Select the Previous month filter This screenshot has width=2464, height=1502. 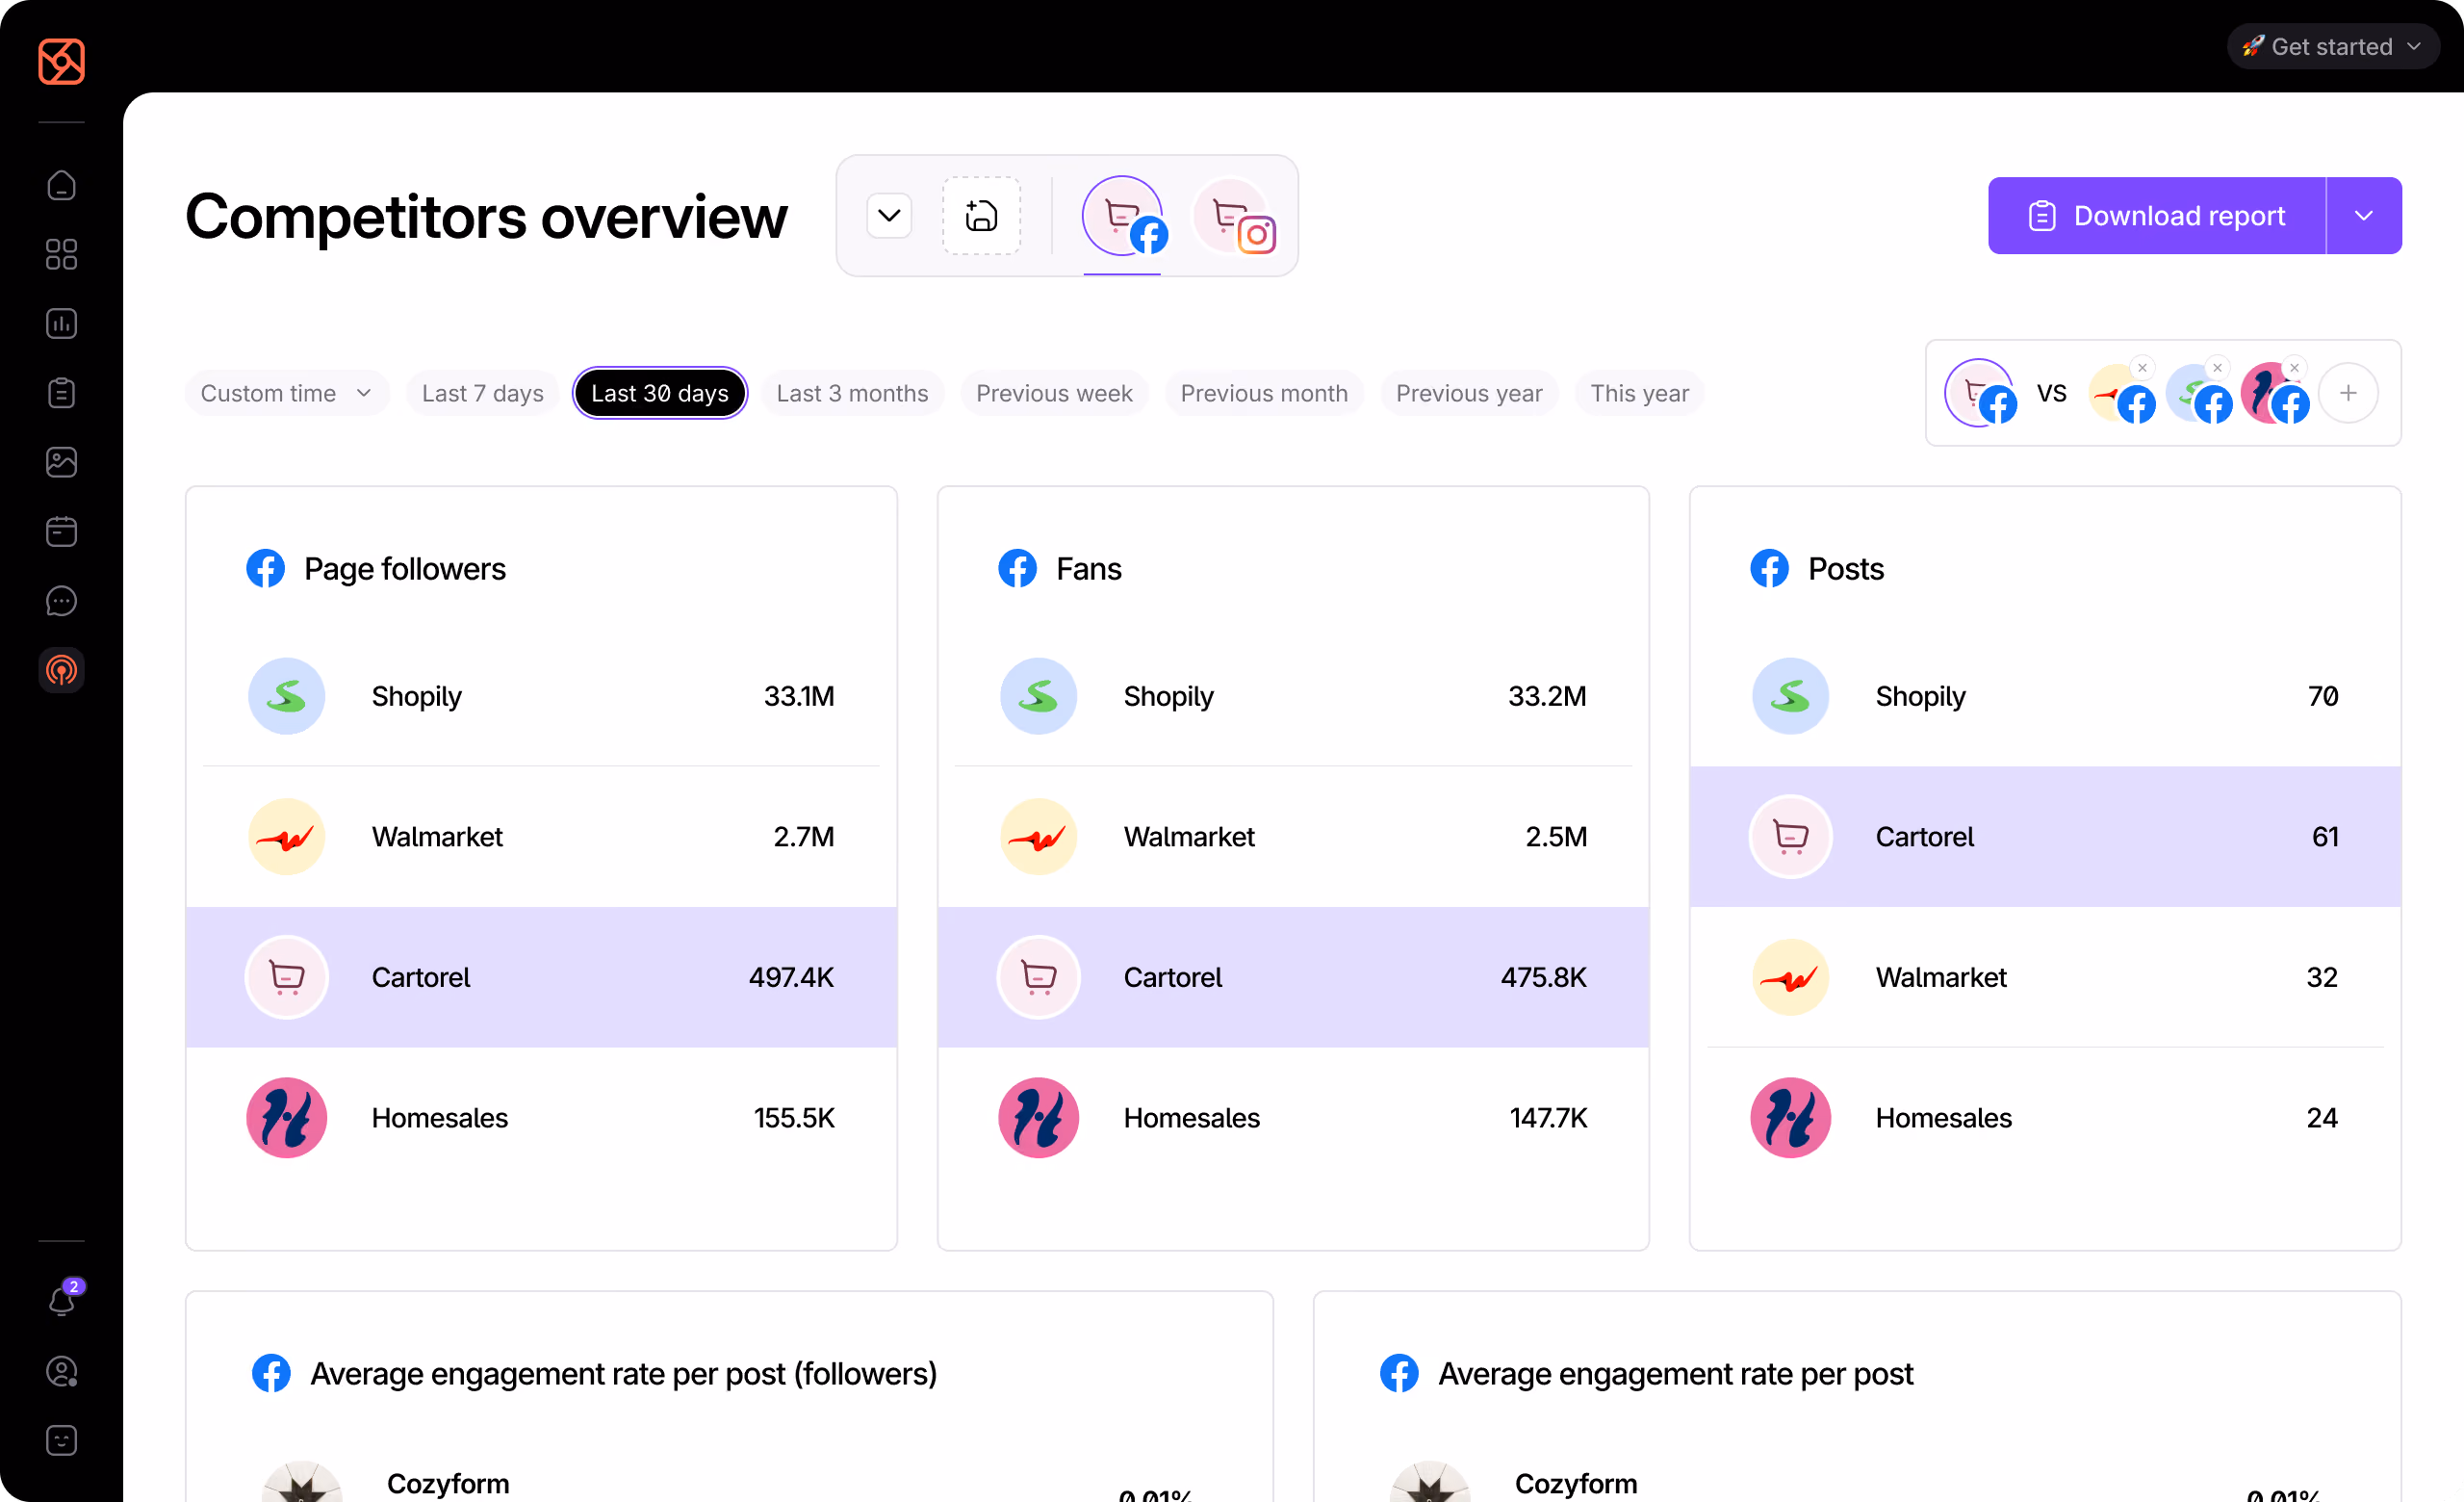click(x=1264, y=393)
